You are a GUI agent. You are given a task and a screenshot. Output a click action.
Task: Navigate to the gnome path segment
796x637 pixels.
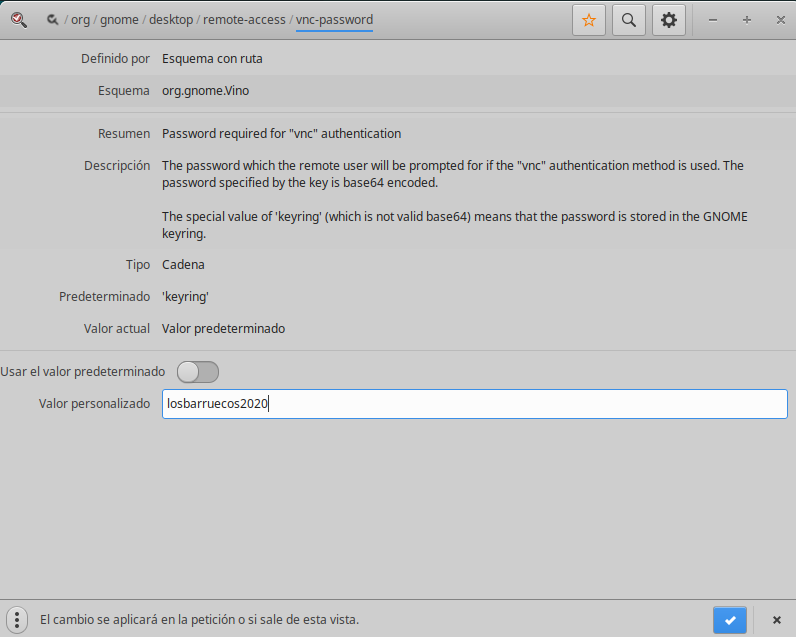point(119,20)
